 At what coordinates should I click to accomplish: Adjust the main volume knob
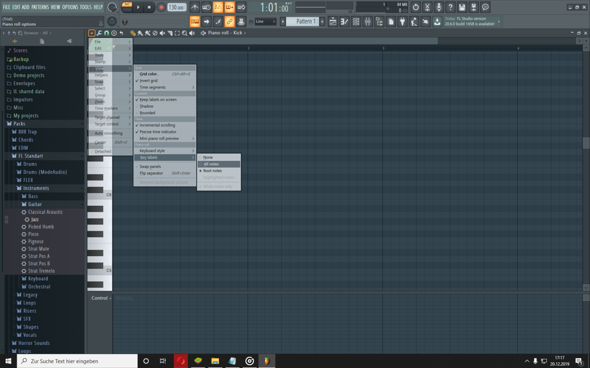click(x=112, y=7)
